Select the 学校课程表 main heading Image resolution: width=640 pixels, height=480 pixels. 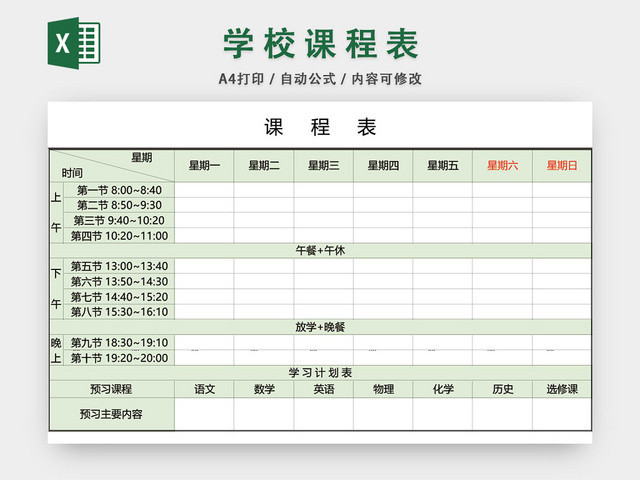pos(320,43)
